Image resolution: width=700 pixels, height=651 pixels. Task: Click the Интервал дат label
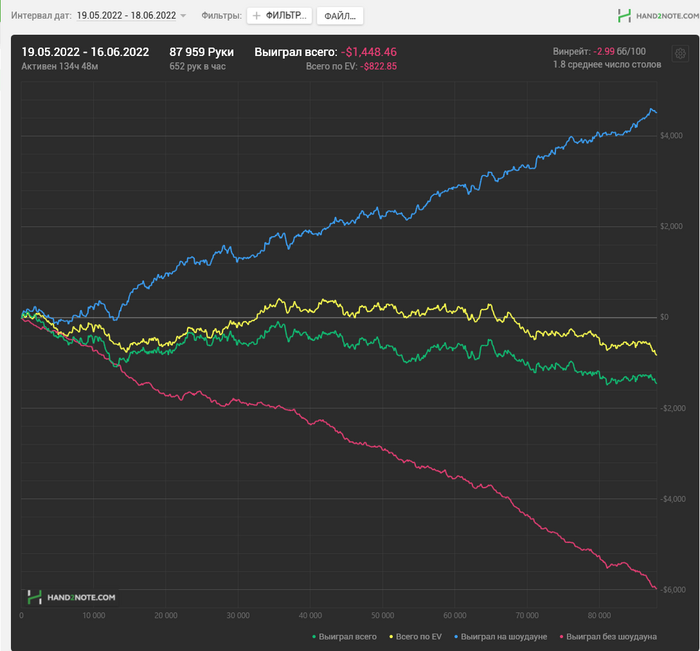click(41, 16)
